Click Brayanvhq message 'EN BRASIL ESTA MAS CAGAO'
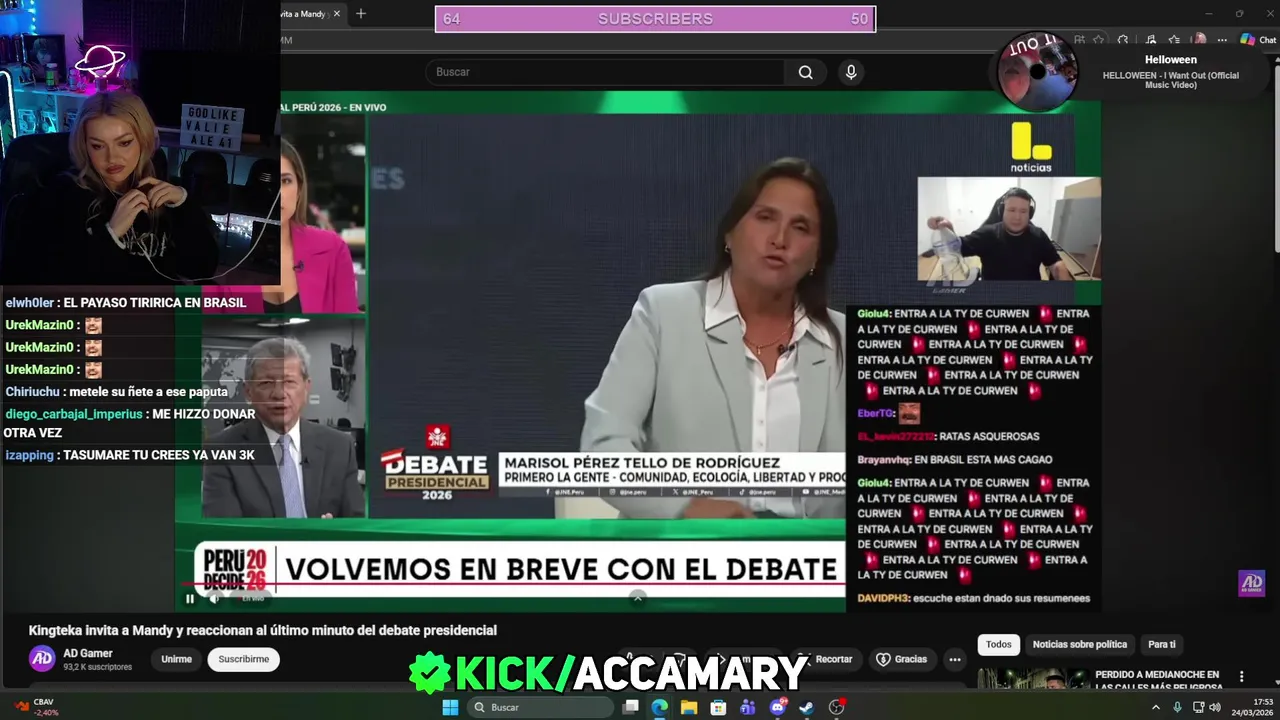 click(954, 459)
